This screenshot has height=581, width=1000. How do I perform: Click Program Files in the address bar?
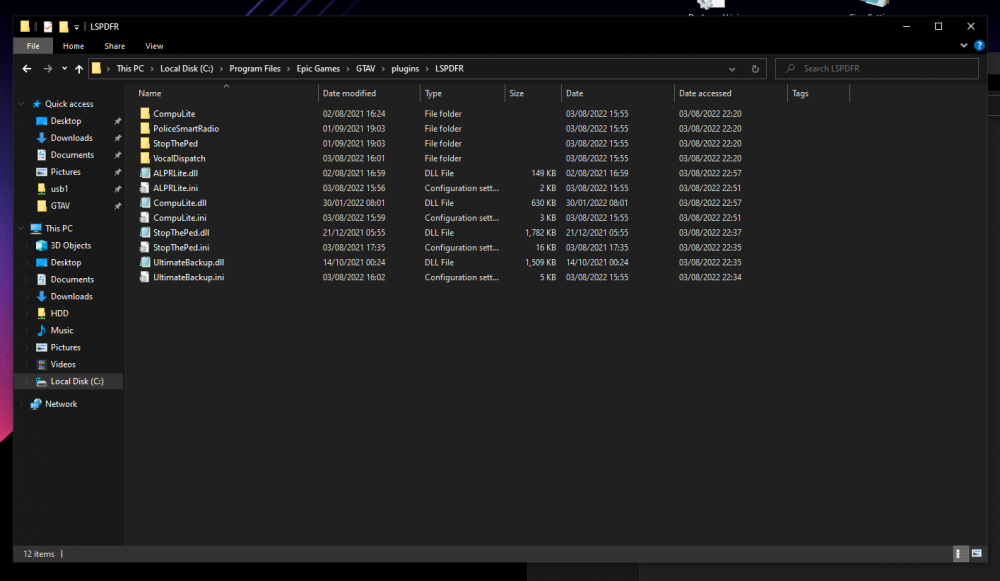[254, 68]
